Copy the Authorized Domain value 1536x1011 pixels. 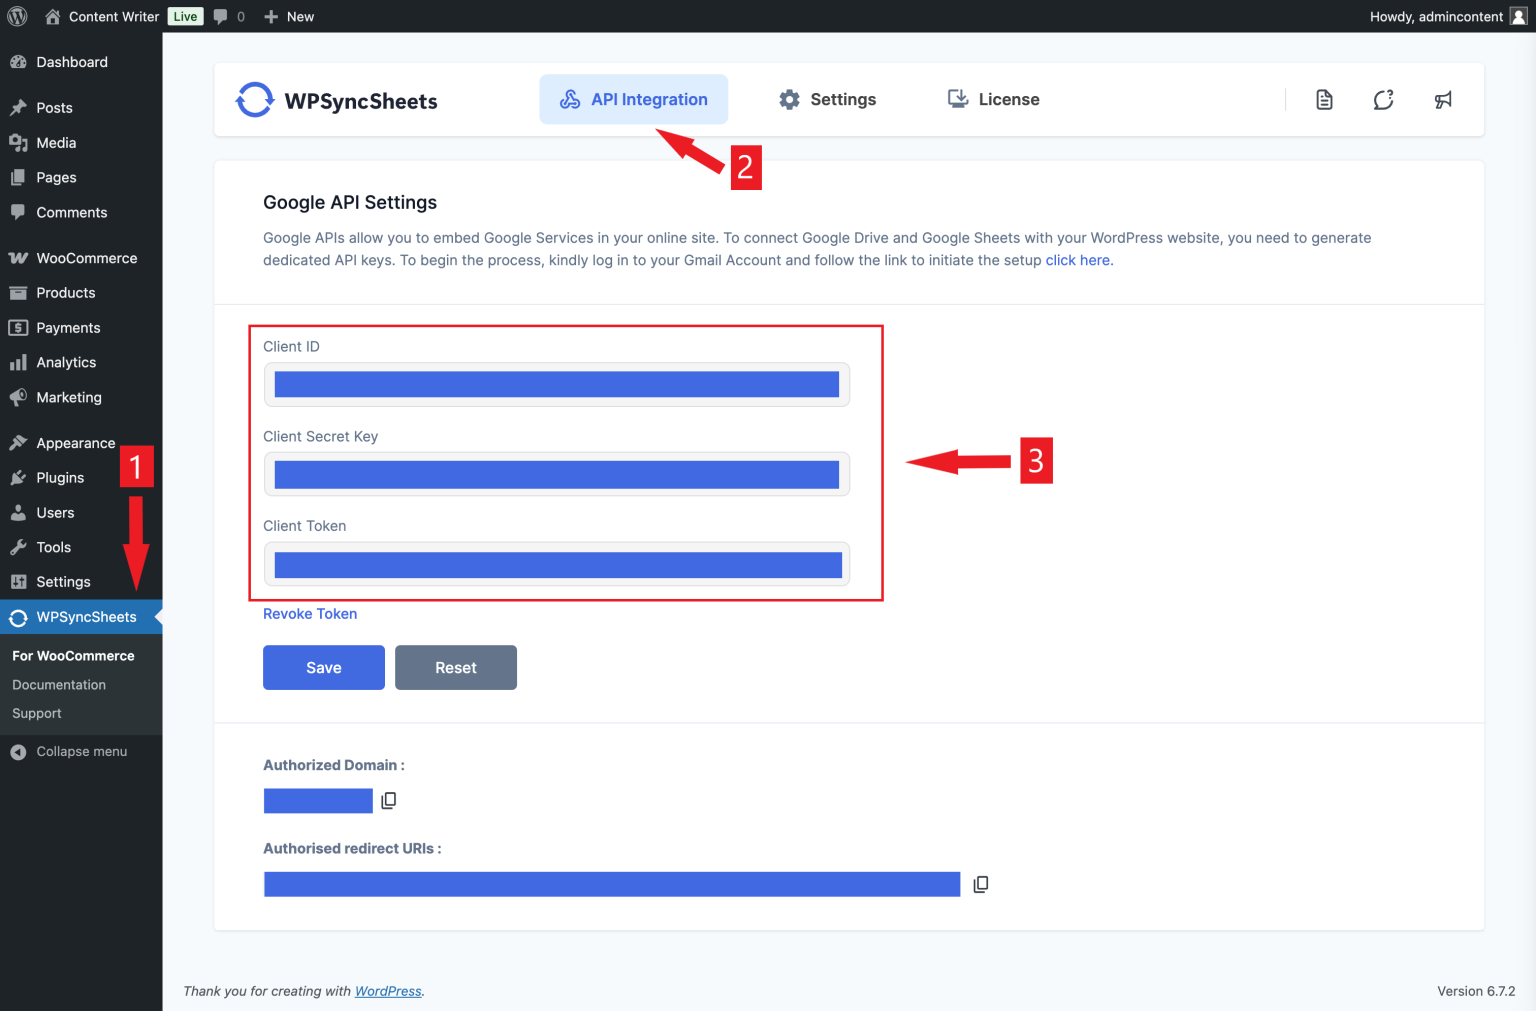pos(388,800)
